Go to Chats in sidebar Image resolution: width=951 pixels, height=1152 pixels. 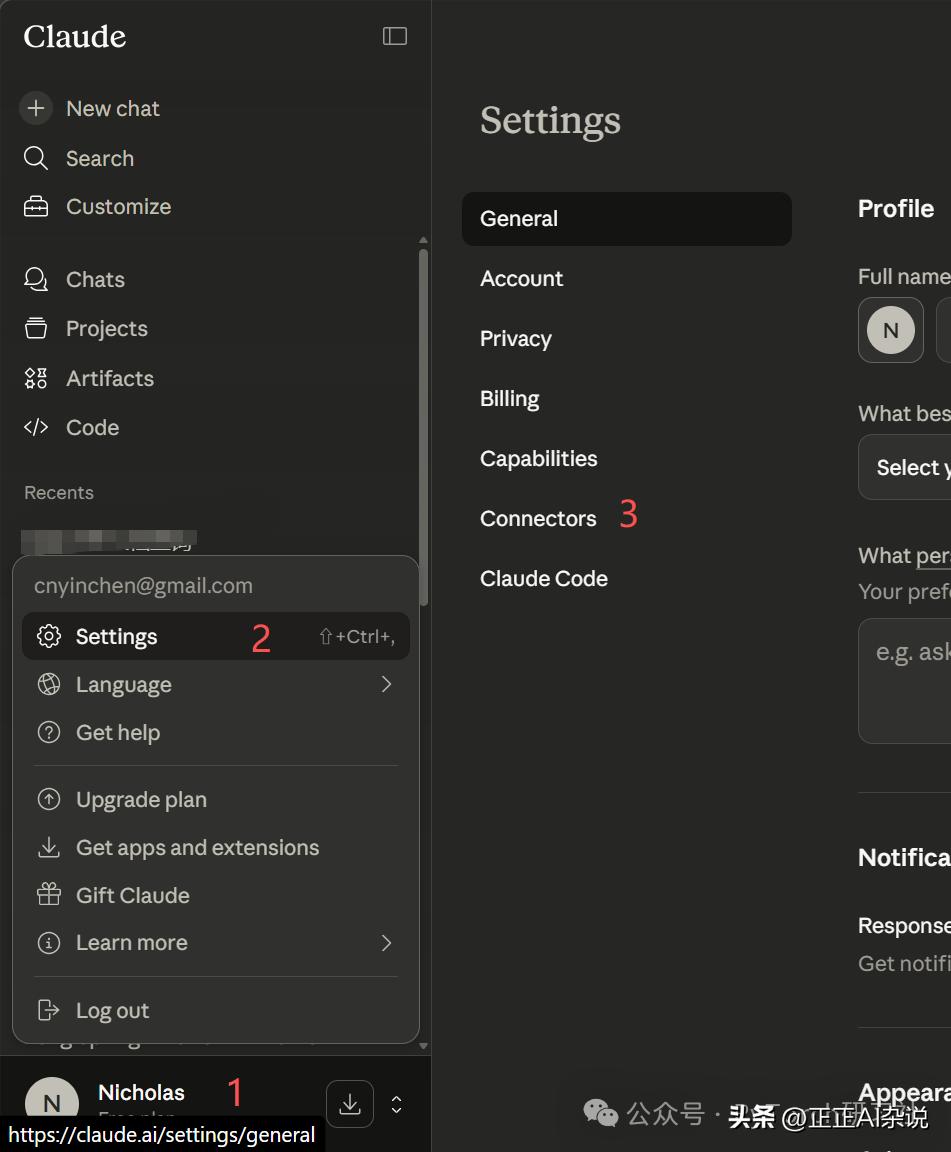pos(95,280)
